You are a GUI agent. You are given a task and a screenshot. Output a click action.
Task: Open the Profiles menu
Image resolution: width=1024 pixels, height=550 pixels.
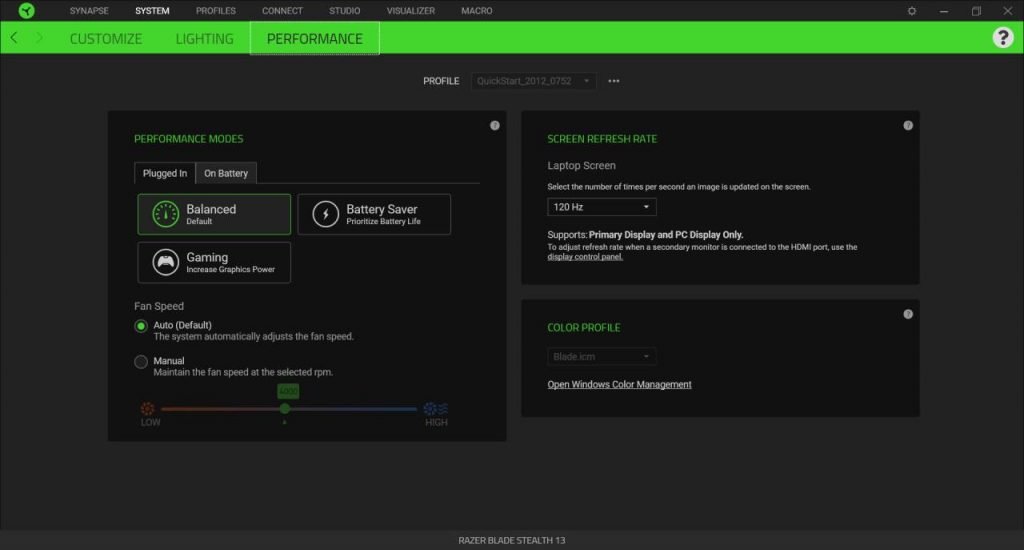216,10
